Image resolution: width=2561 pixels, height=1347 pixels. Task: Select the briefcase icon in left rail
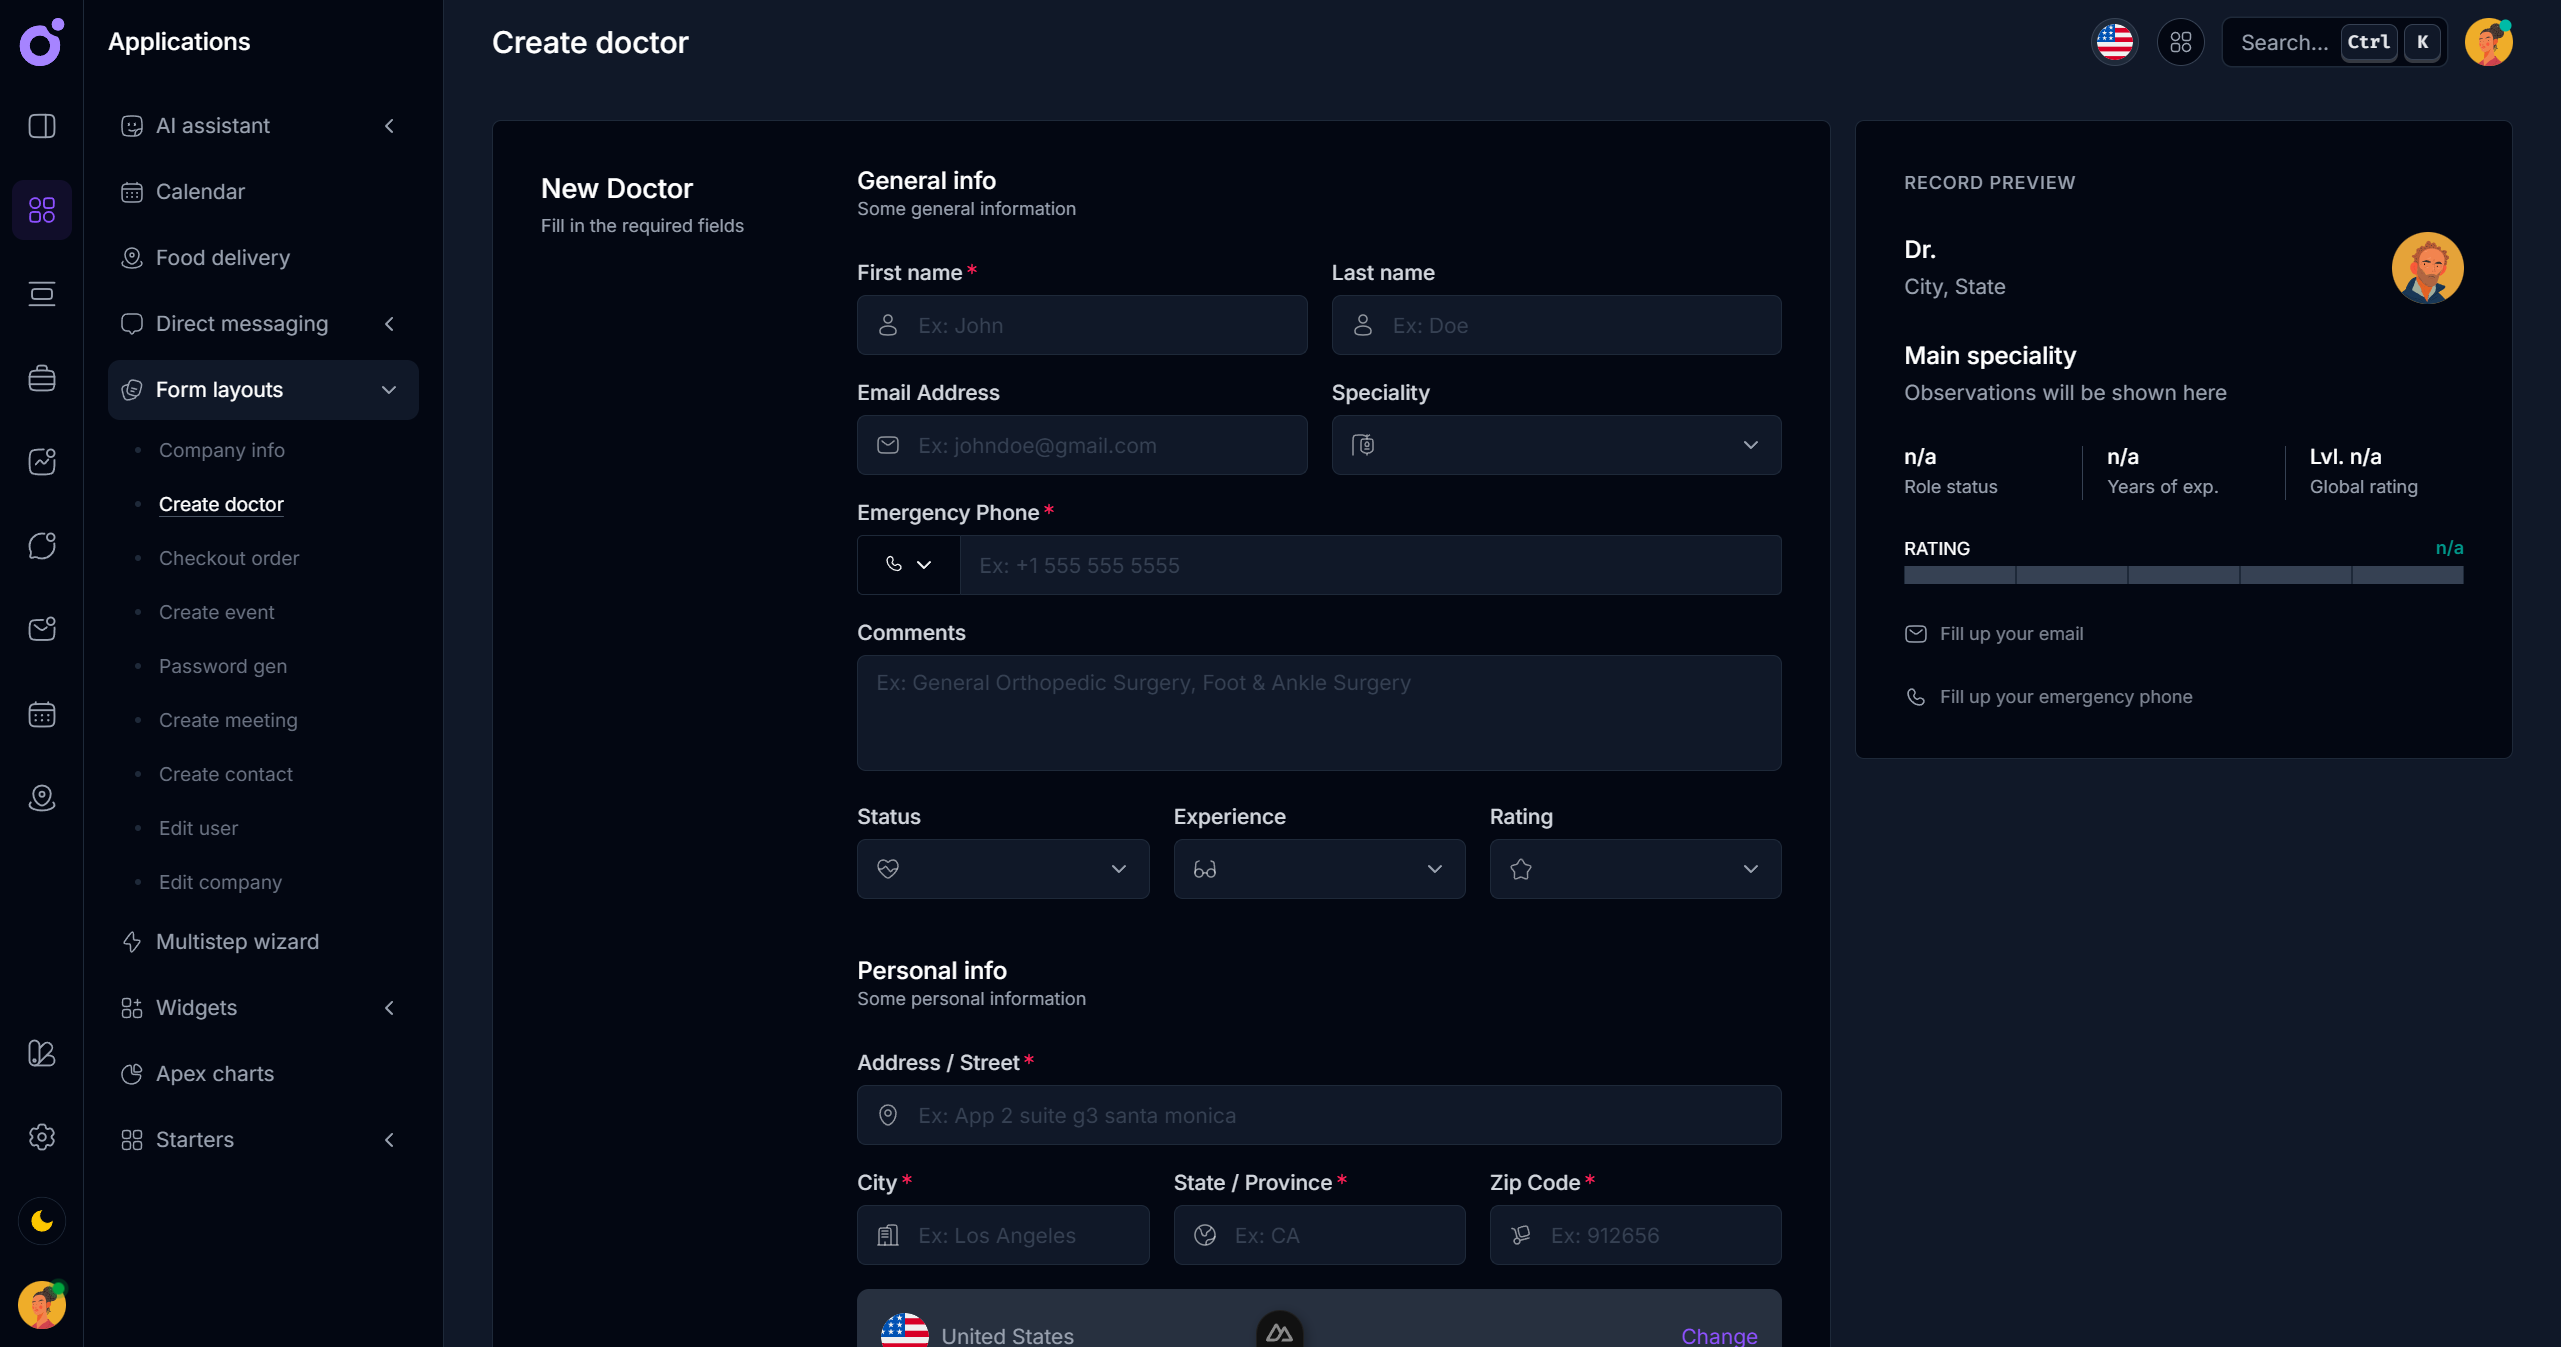[42, 378]
